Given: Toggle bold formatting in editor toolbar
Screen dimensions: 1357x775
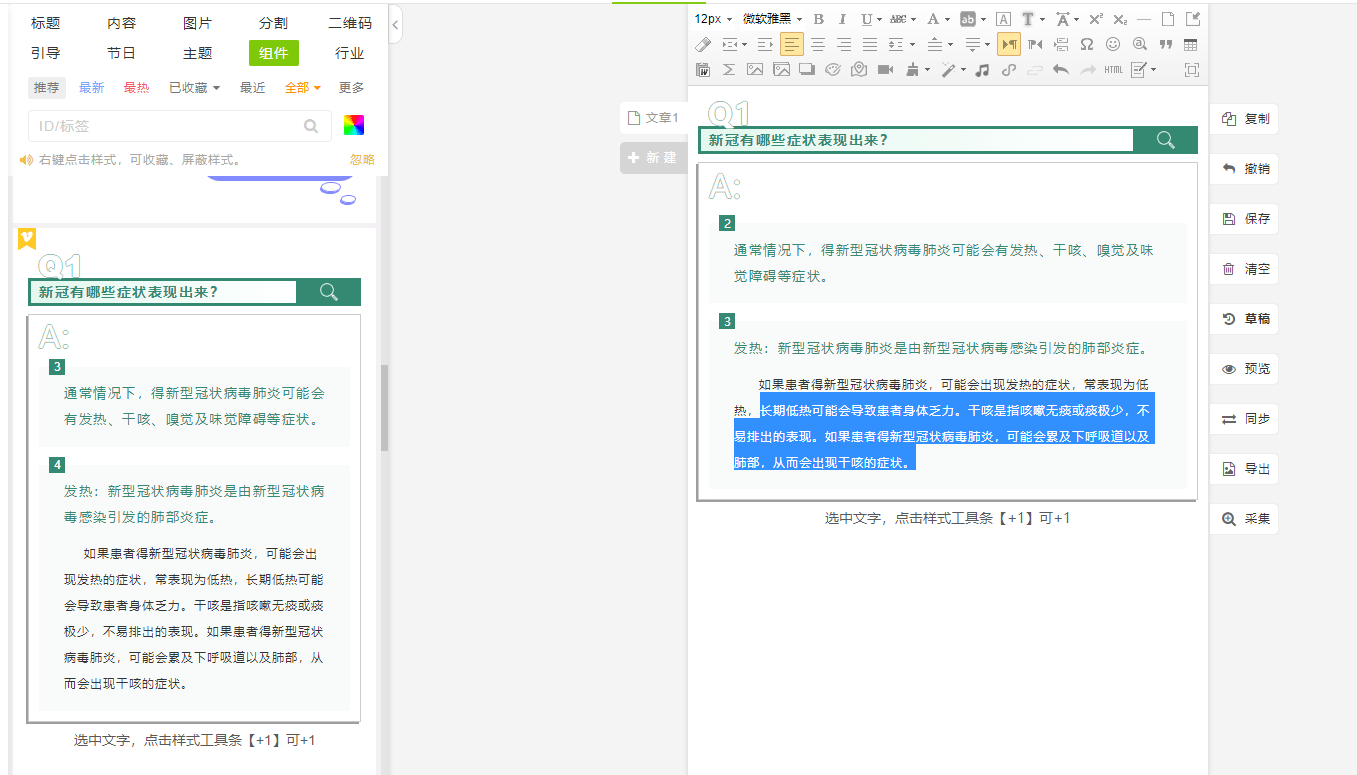Looking at the screenshot, I should coord(819,19).
